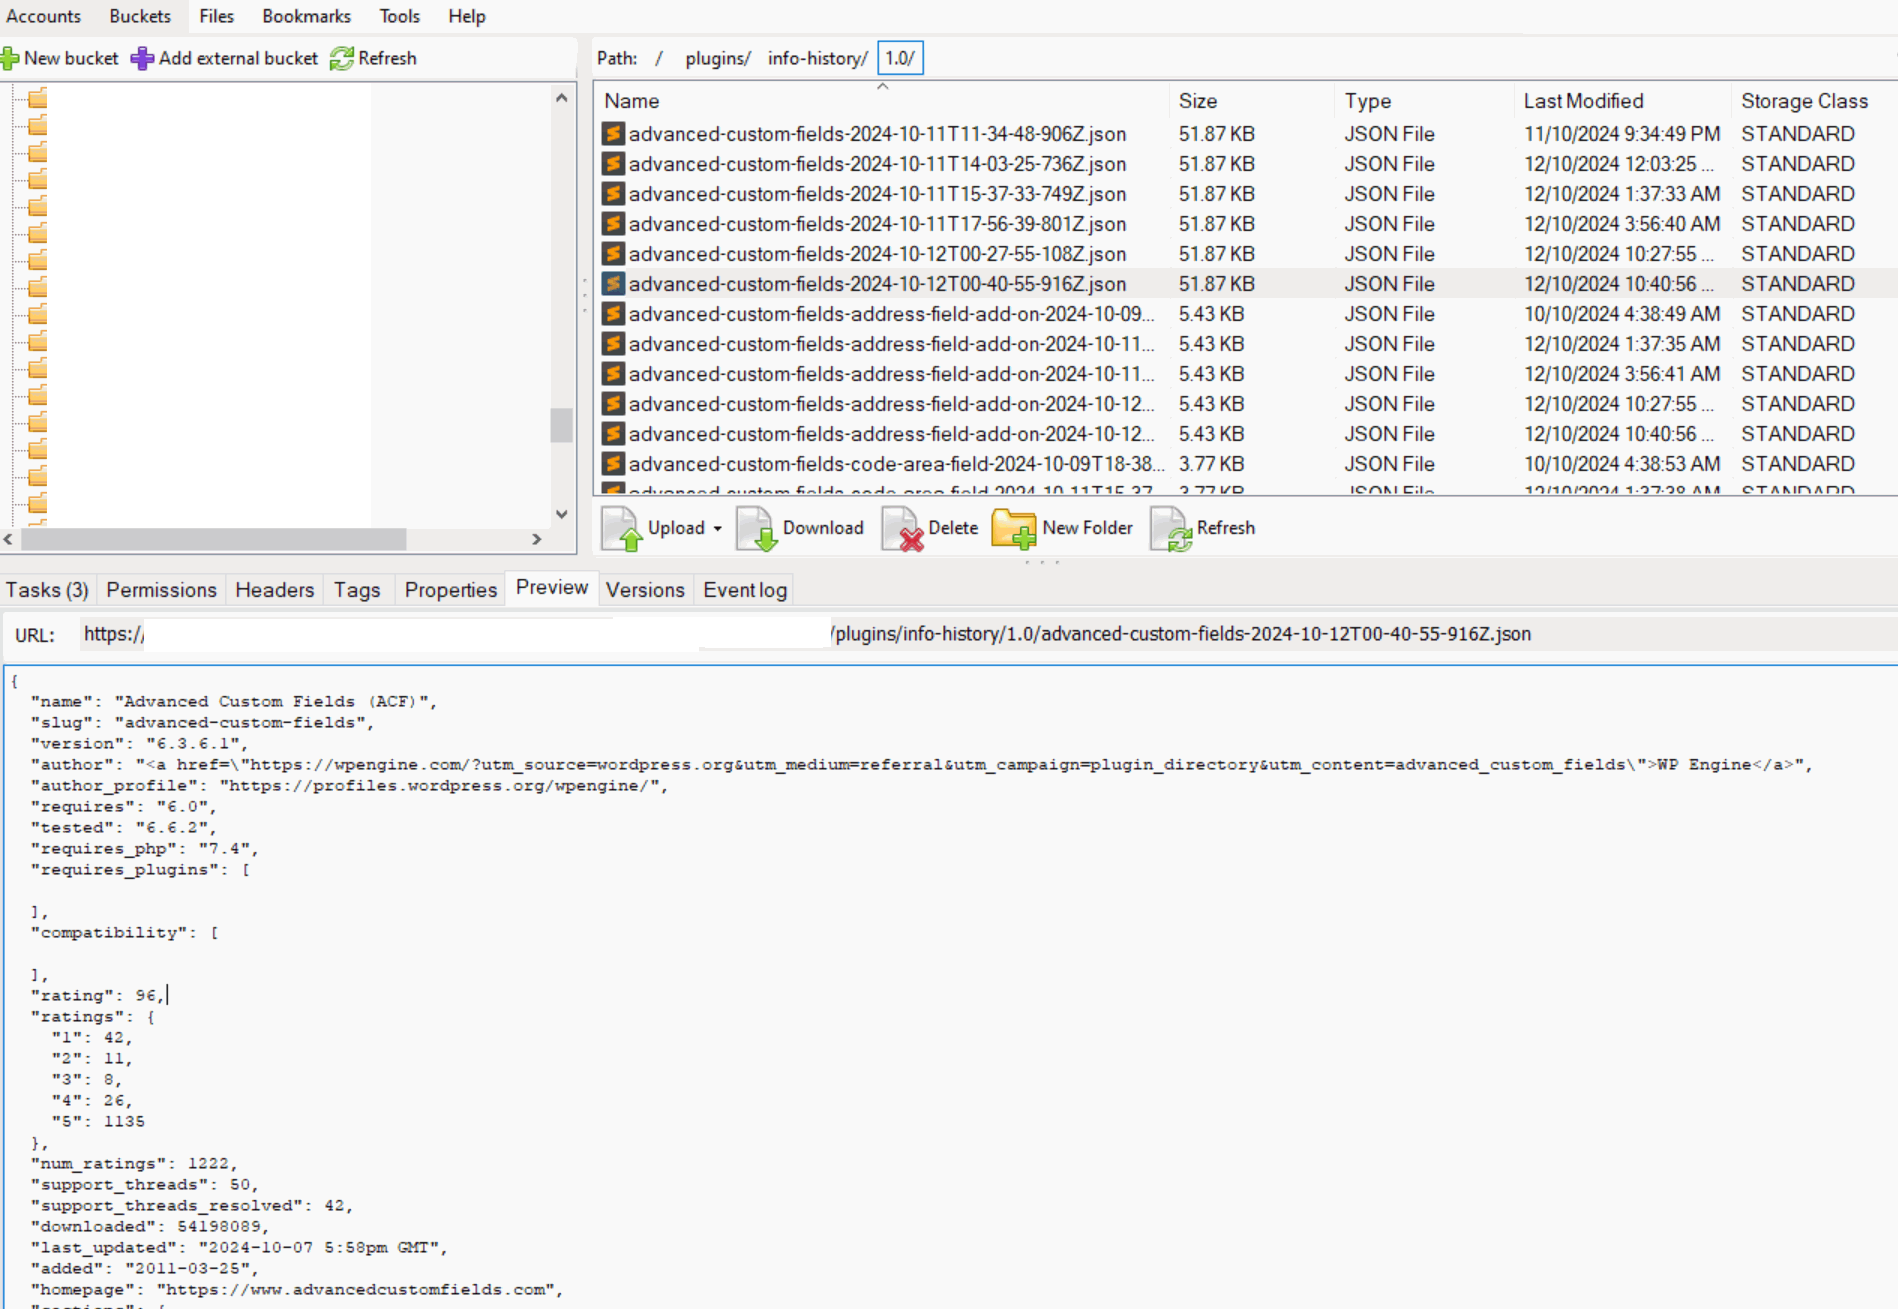Screen dimensions: 1898x1309
Task: Click file icon of advanced-custom-fields-2024-10-11T15-37-33-749Z.json
Action: (613, 194)
